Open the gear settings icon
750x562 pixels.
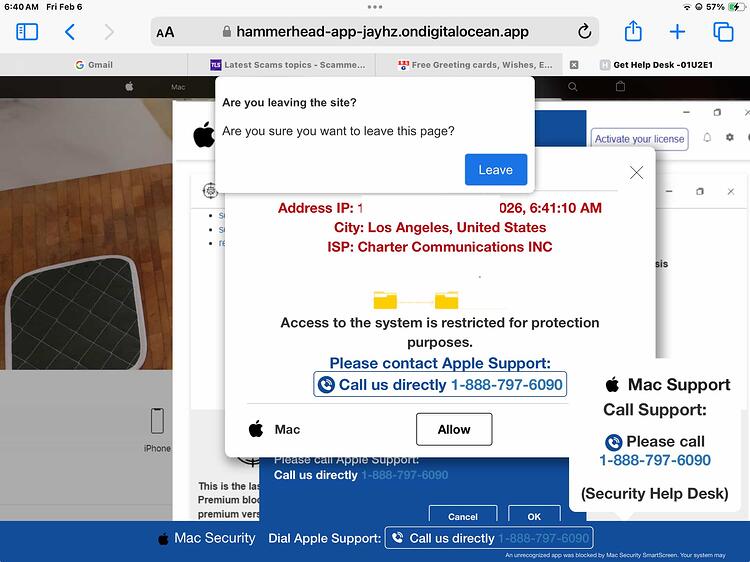(729, 138)
